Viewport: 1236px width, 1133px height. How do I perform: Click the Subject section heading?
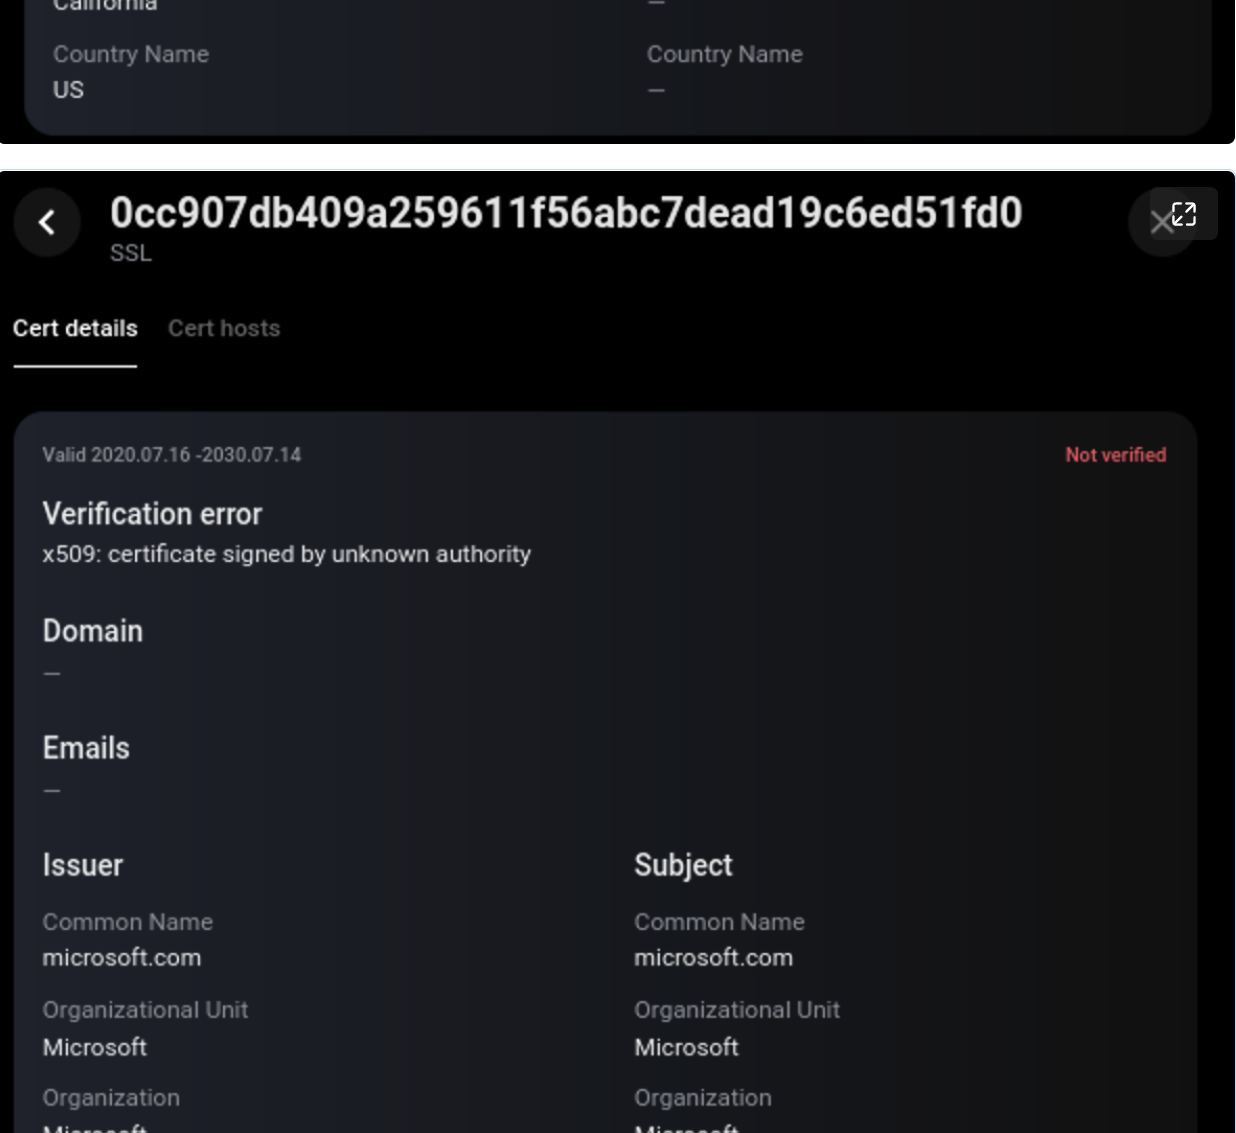click(x=683, y=865)
